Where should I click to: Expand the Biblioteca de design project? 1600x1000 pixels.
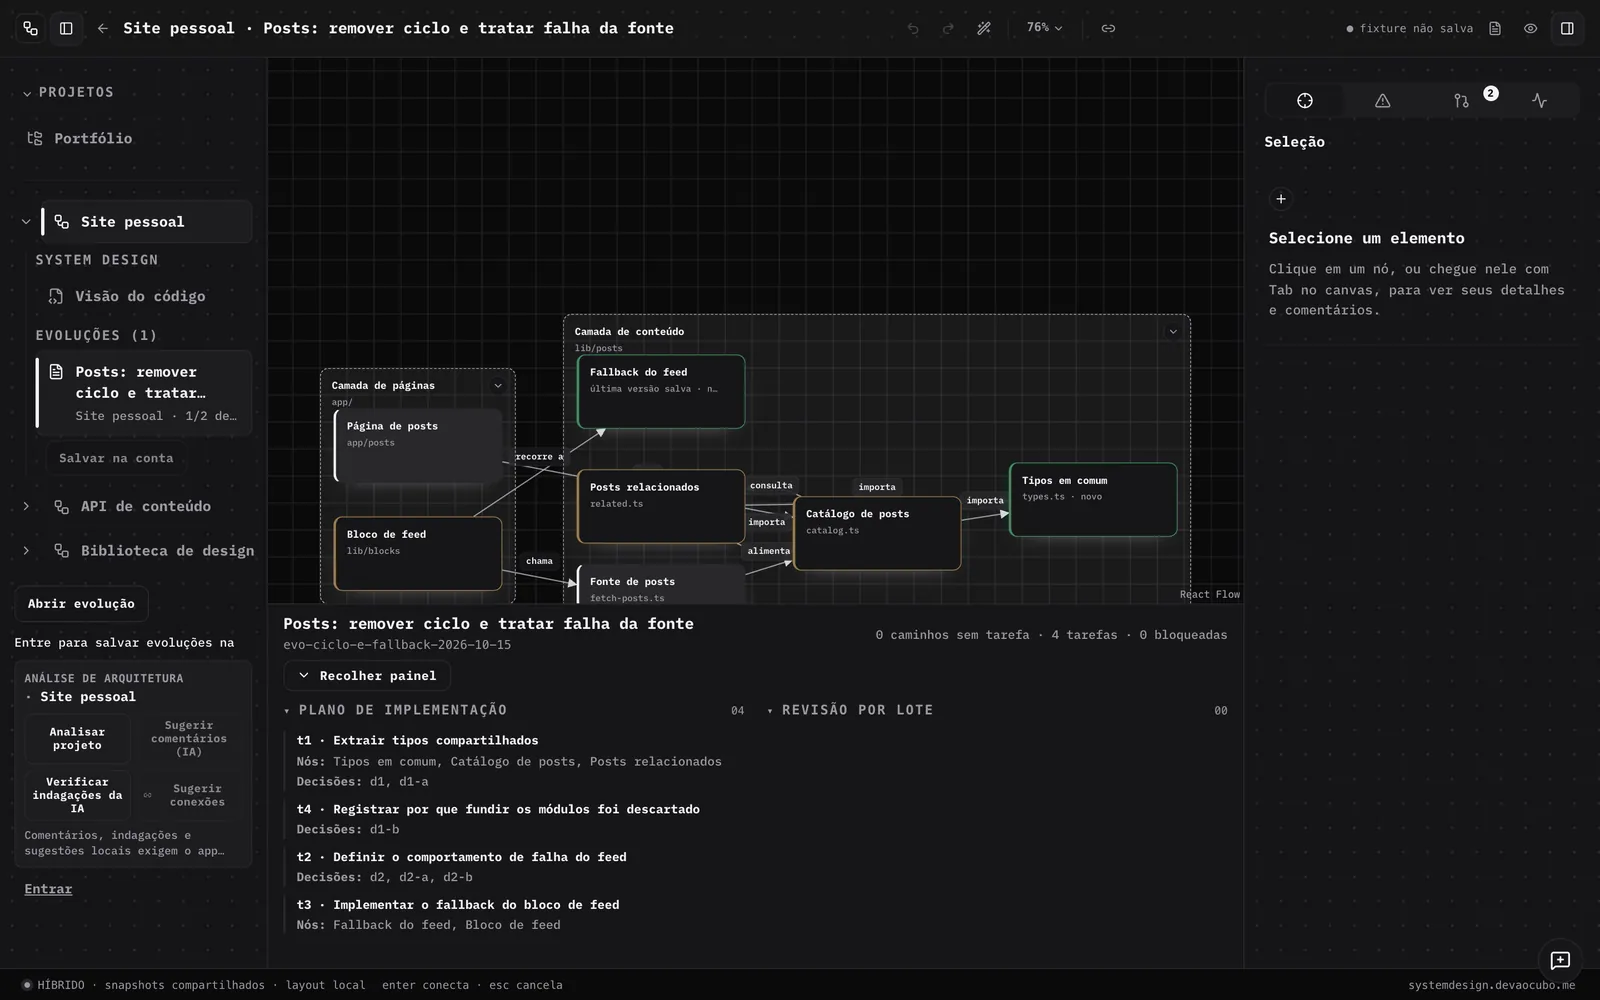[26, 550]
